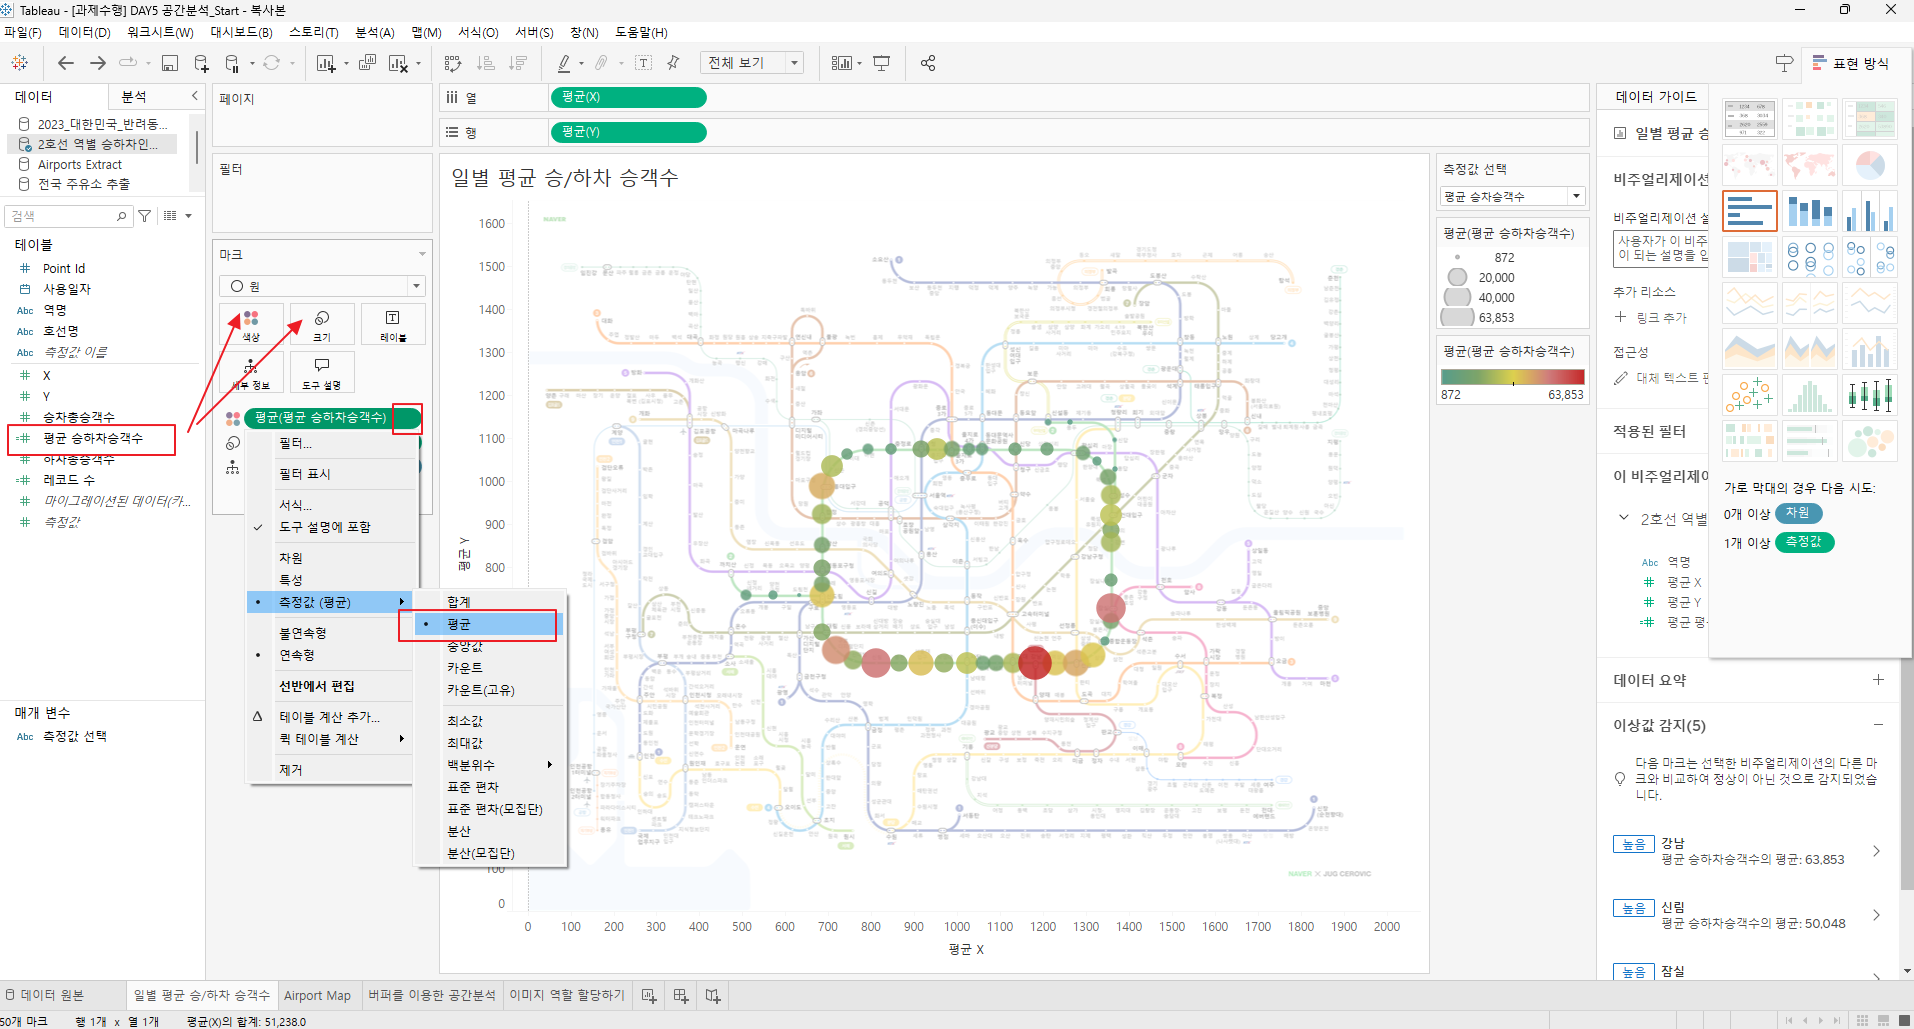Click the New worksheet icon in toolbar

[x=326, y=63]
